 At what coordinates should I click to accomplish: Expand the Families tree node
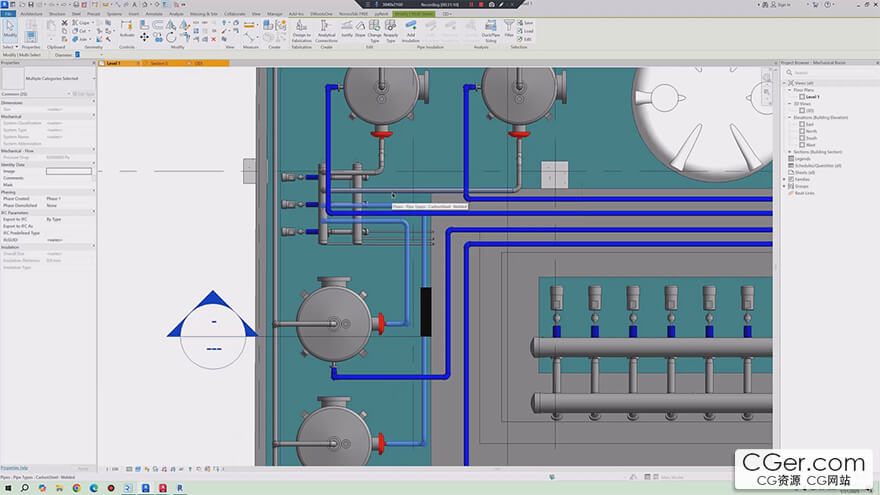click(784, 179)
